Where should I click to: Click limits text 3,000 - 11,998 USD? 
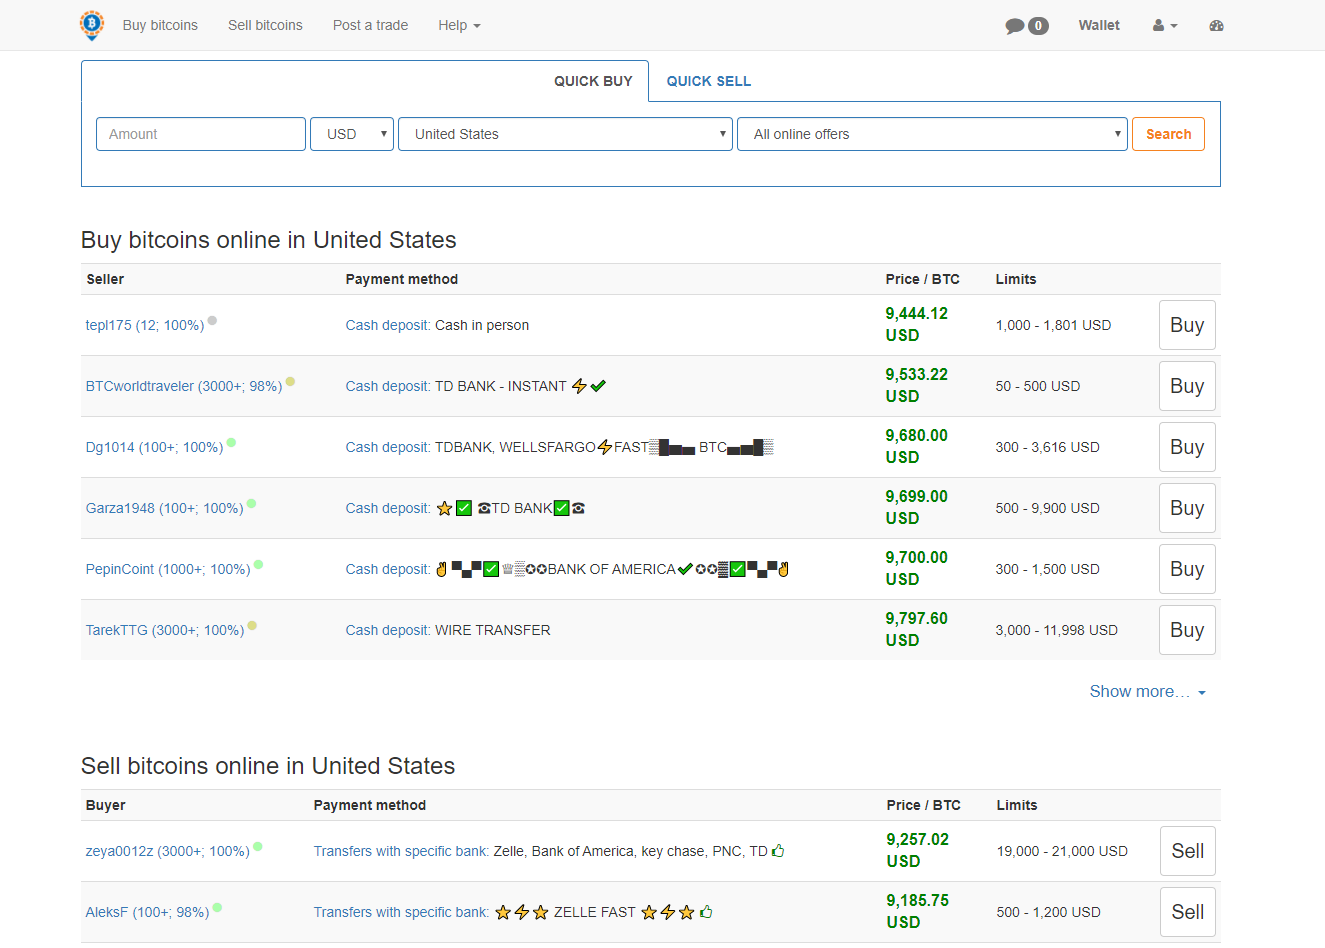coord(1057,630)
